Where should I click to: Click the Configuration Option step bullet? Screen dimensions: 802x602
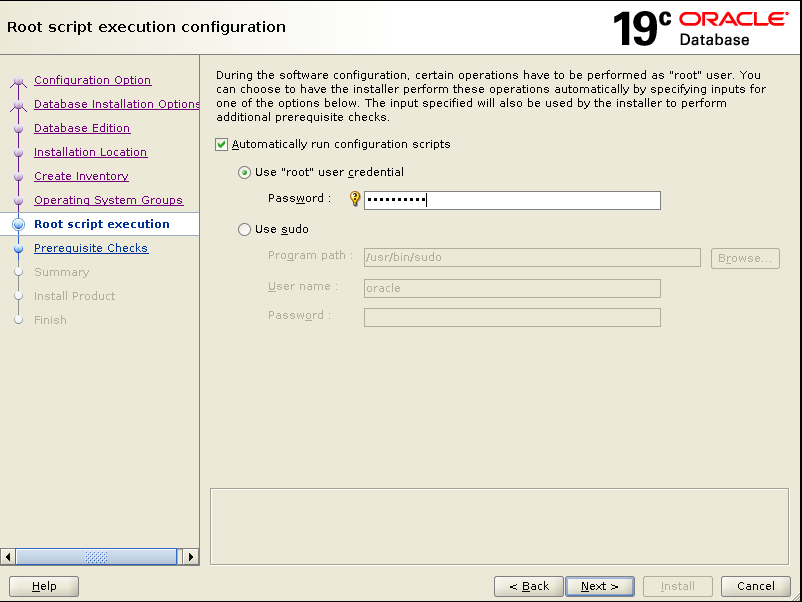(18, 81)
